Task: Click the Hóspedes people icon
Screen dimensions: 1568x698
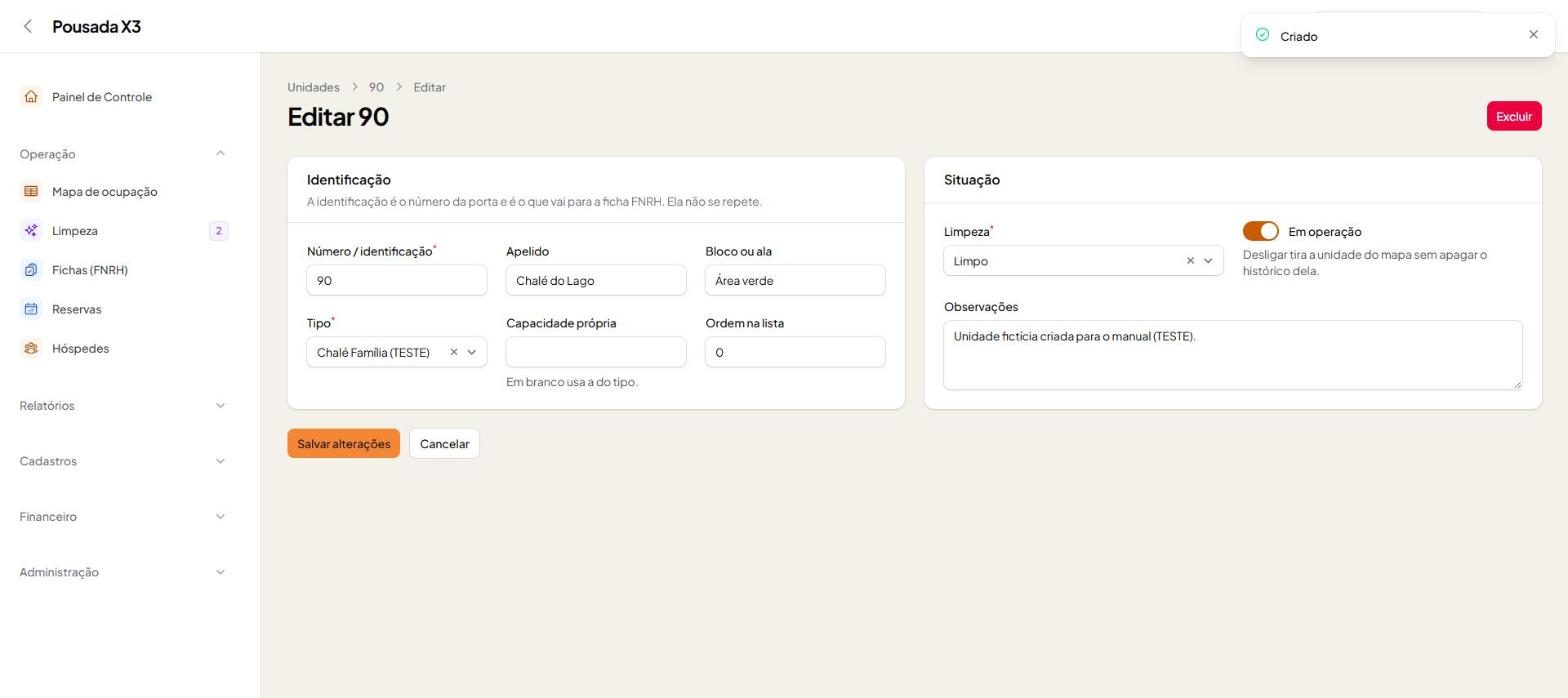Action: tap(31, 348)
